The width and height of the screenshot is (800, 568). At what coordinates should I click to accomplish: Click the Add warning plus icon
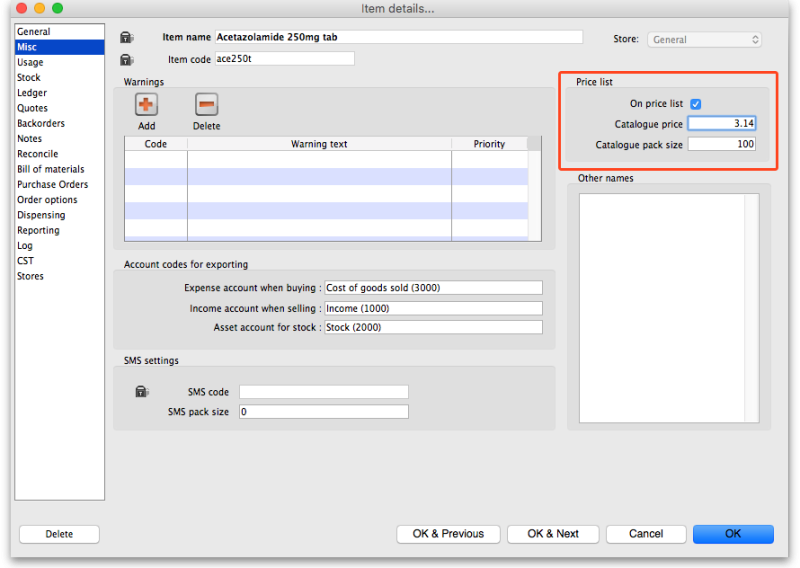(x=146, y=104)
